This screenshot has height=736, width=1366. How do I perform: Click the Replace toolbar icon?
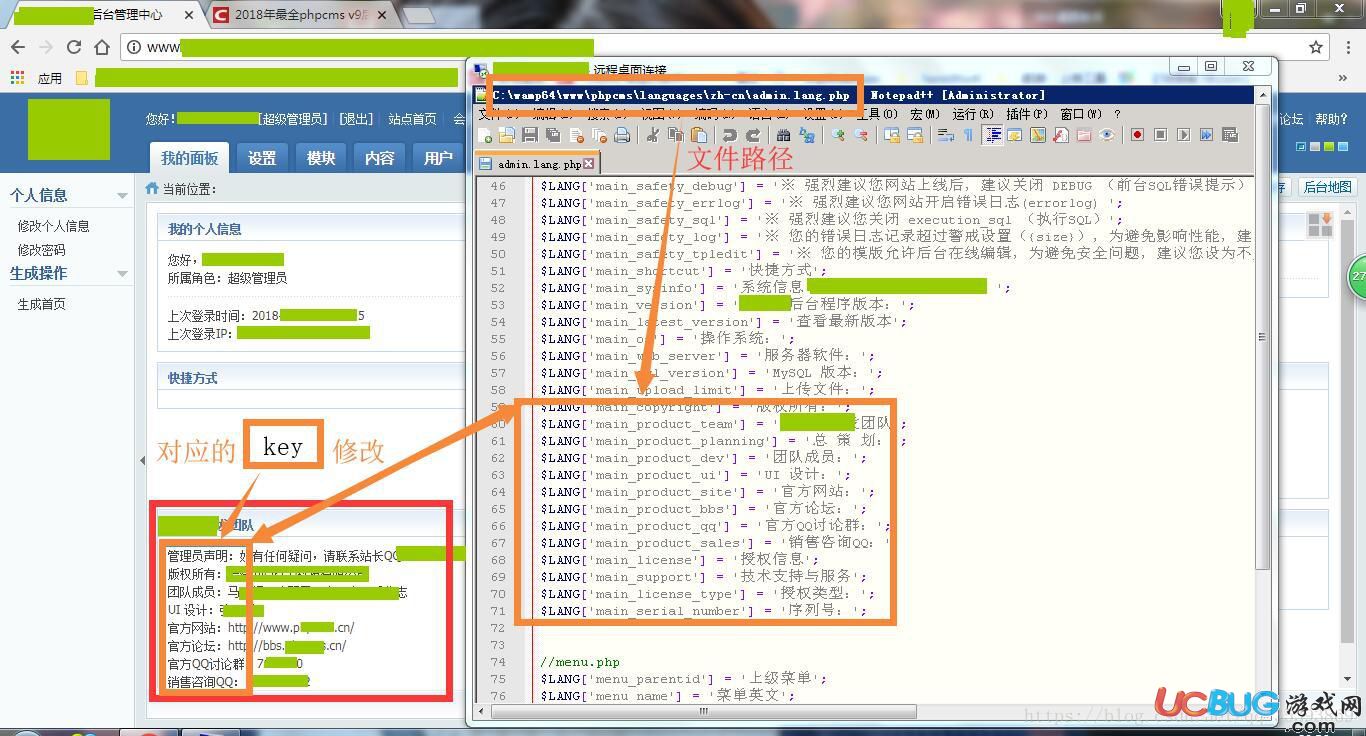pyautogui.click(x=807, y=135)
